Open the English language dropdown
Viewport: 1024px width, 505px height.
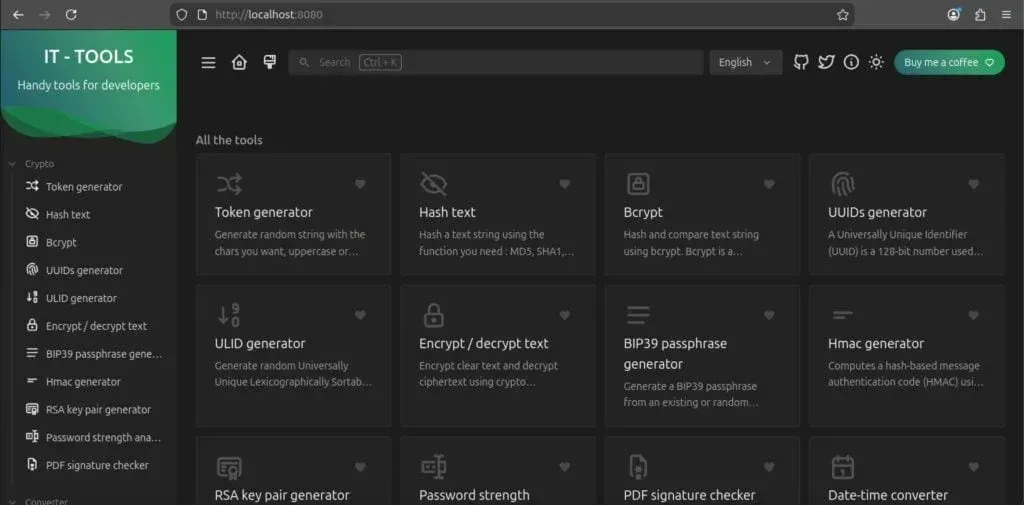pos(746,62)
